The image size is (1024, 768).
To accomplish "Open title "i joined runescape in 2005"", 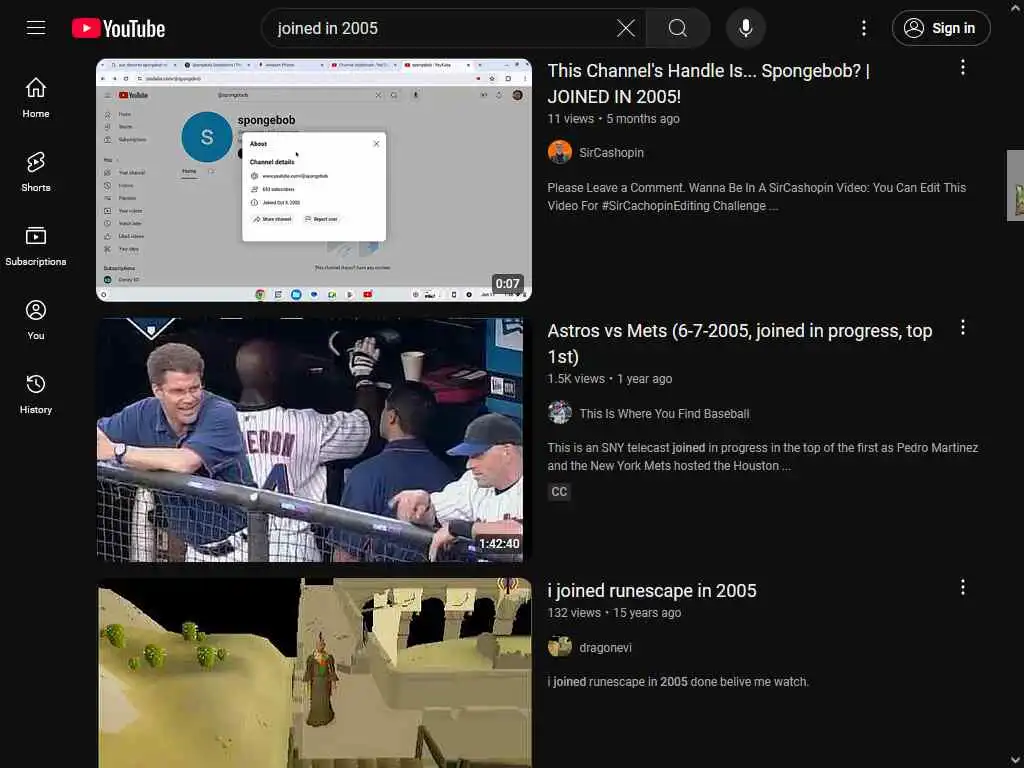I will pyautogui.click(x=652, y=590).
